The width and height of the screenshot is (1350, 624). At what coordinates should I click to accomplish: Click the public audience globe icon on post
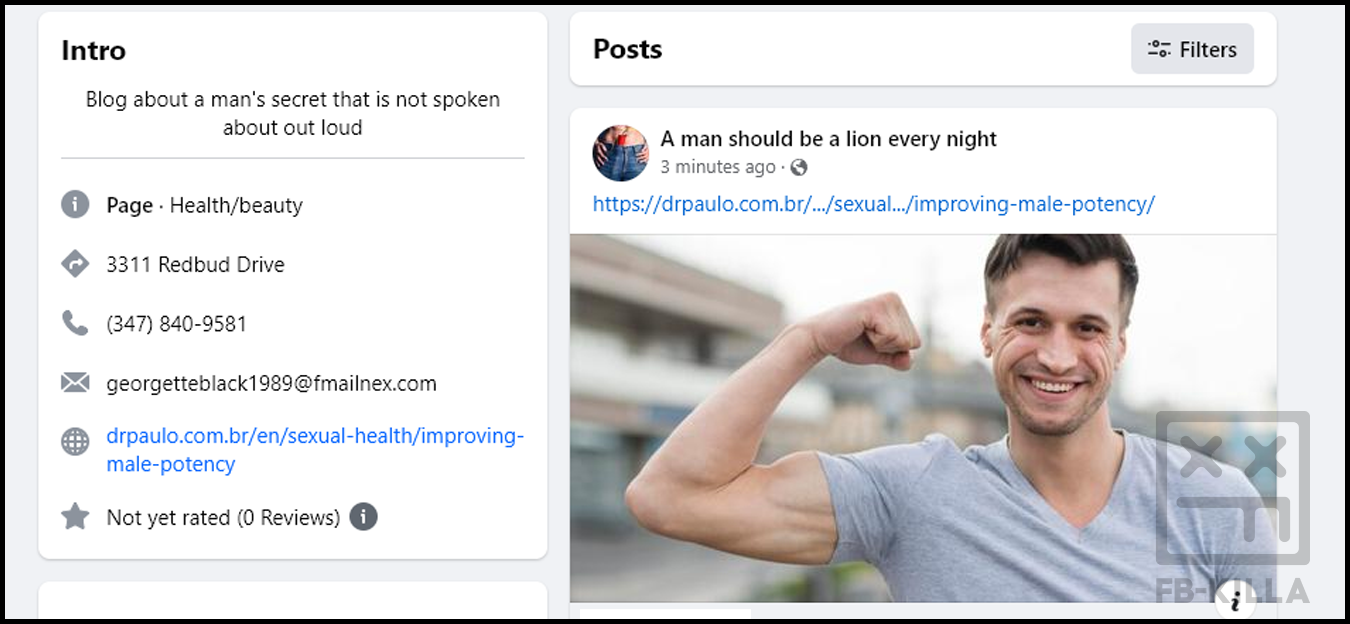pyautogui.click(x=798, y=167)
